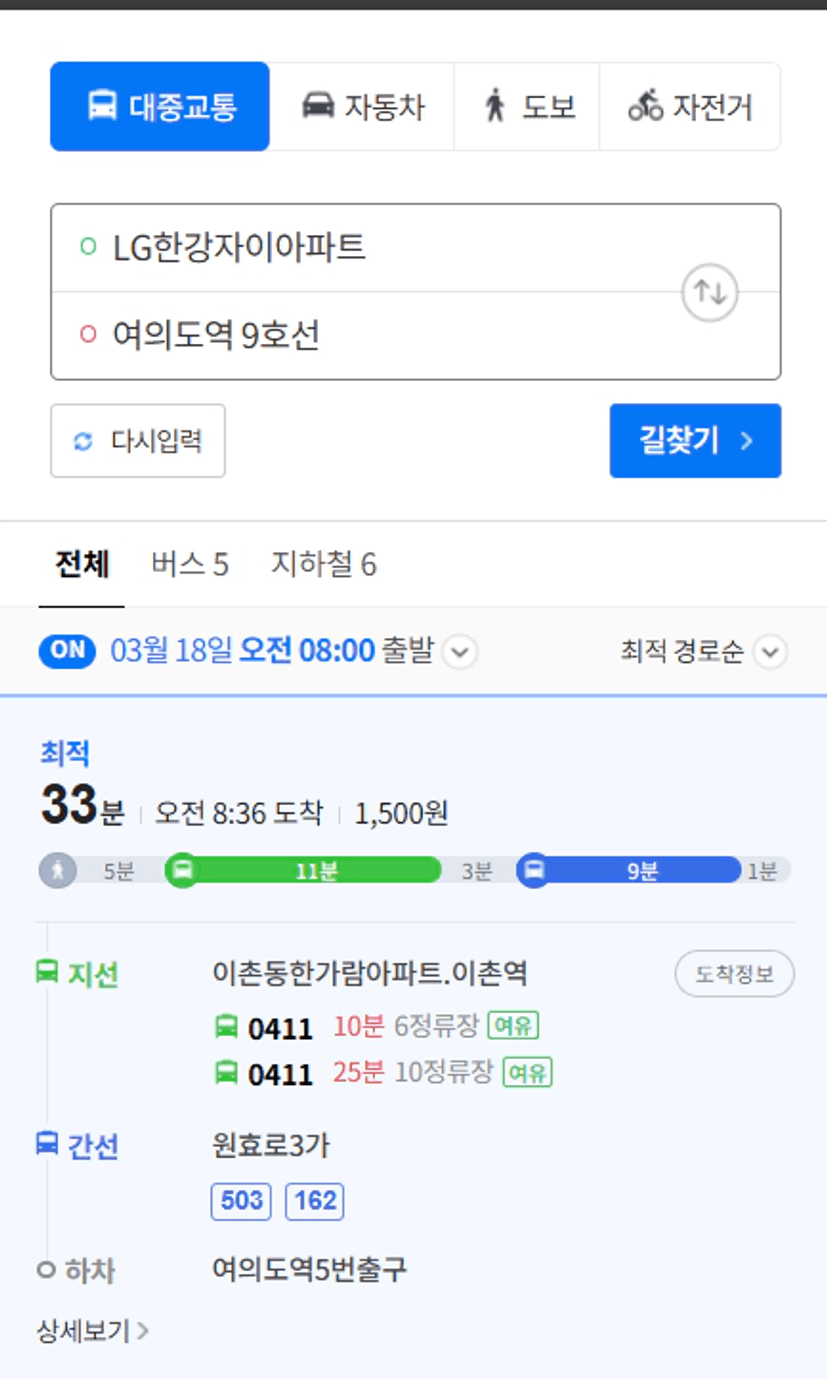Open 최적 경로순 sort dropdown
The height and width of the screenshot is (1379, 827).
tap(704, 653)
